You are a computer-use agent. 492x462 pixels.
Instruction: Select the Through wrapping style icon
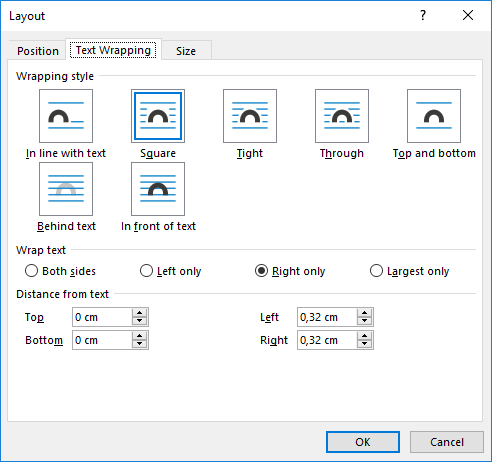point(342,116)
